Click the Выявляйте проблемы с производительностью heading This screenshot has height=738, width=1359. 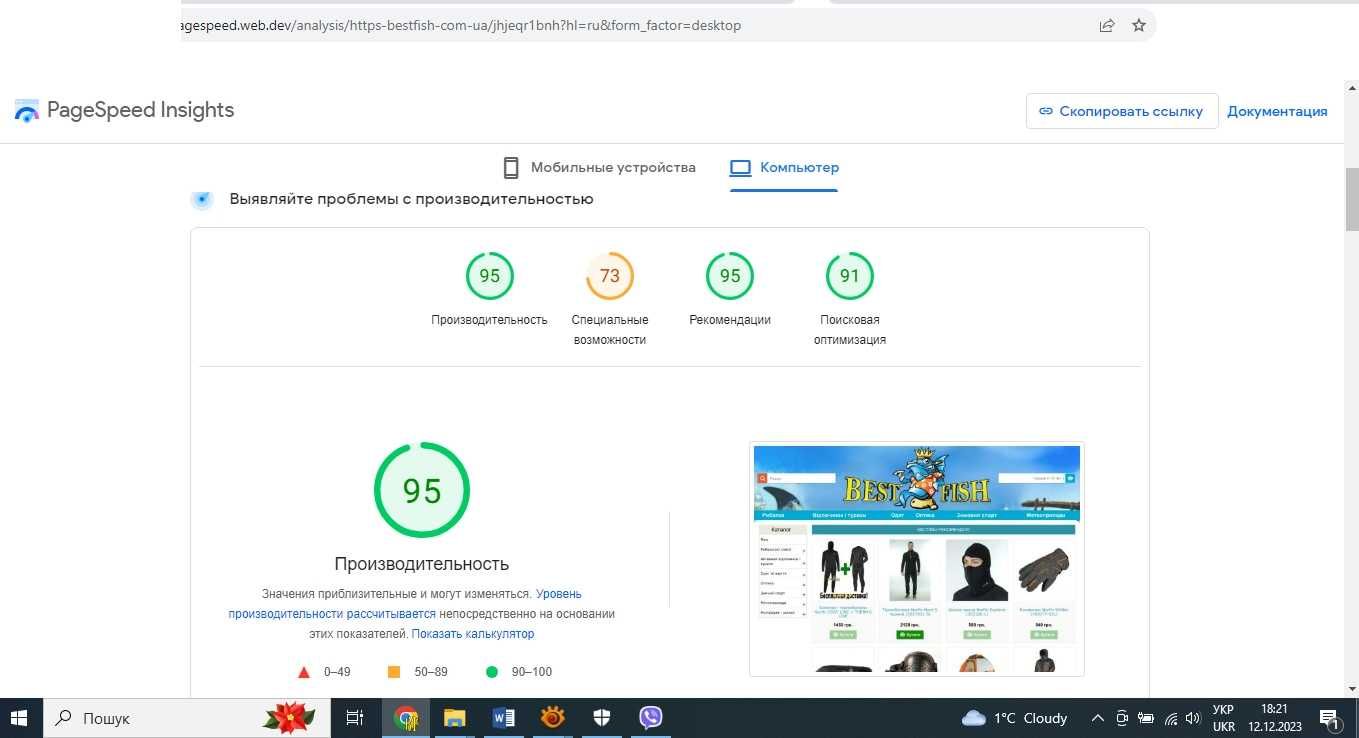coord(411,199)
